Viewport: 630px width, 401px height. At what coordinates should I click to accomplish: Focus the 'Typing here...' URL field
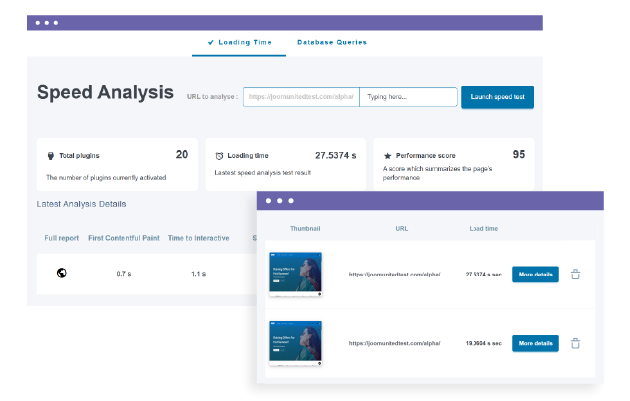coord(408,97)
